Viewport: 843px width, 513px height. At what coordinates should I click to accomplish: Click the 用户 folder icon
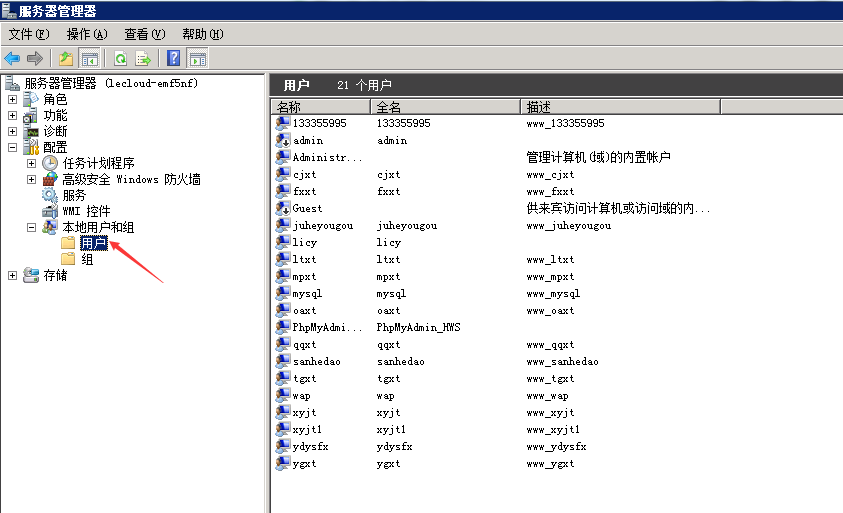click(68, 243)
